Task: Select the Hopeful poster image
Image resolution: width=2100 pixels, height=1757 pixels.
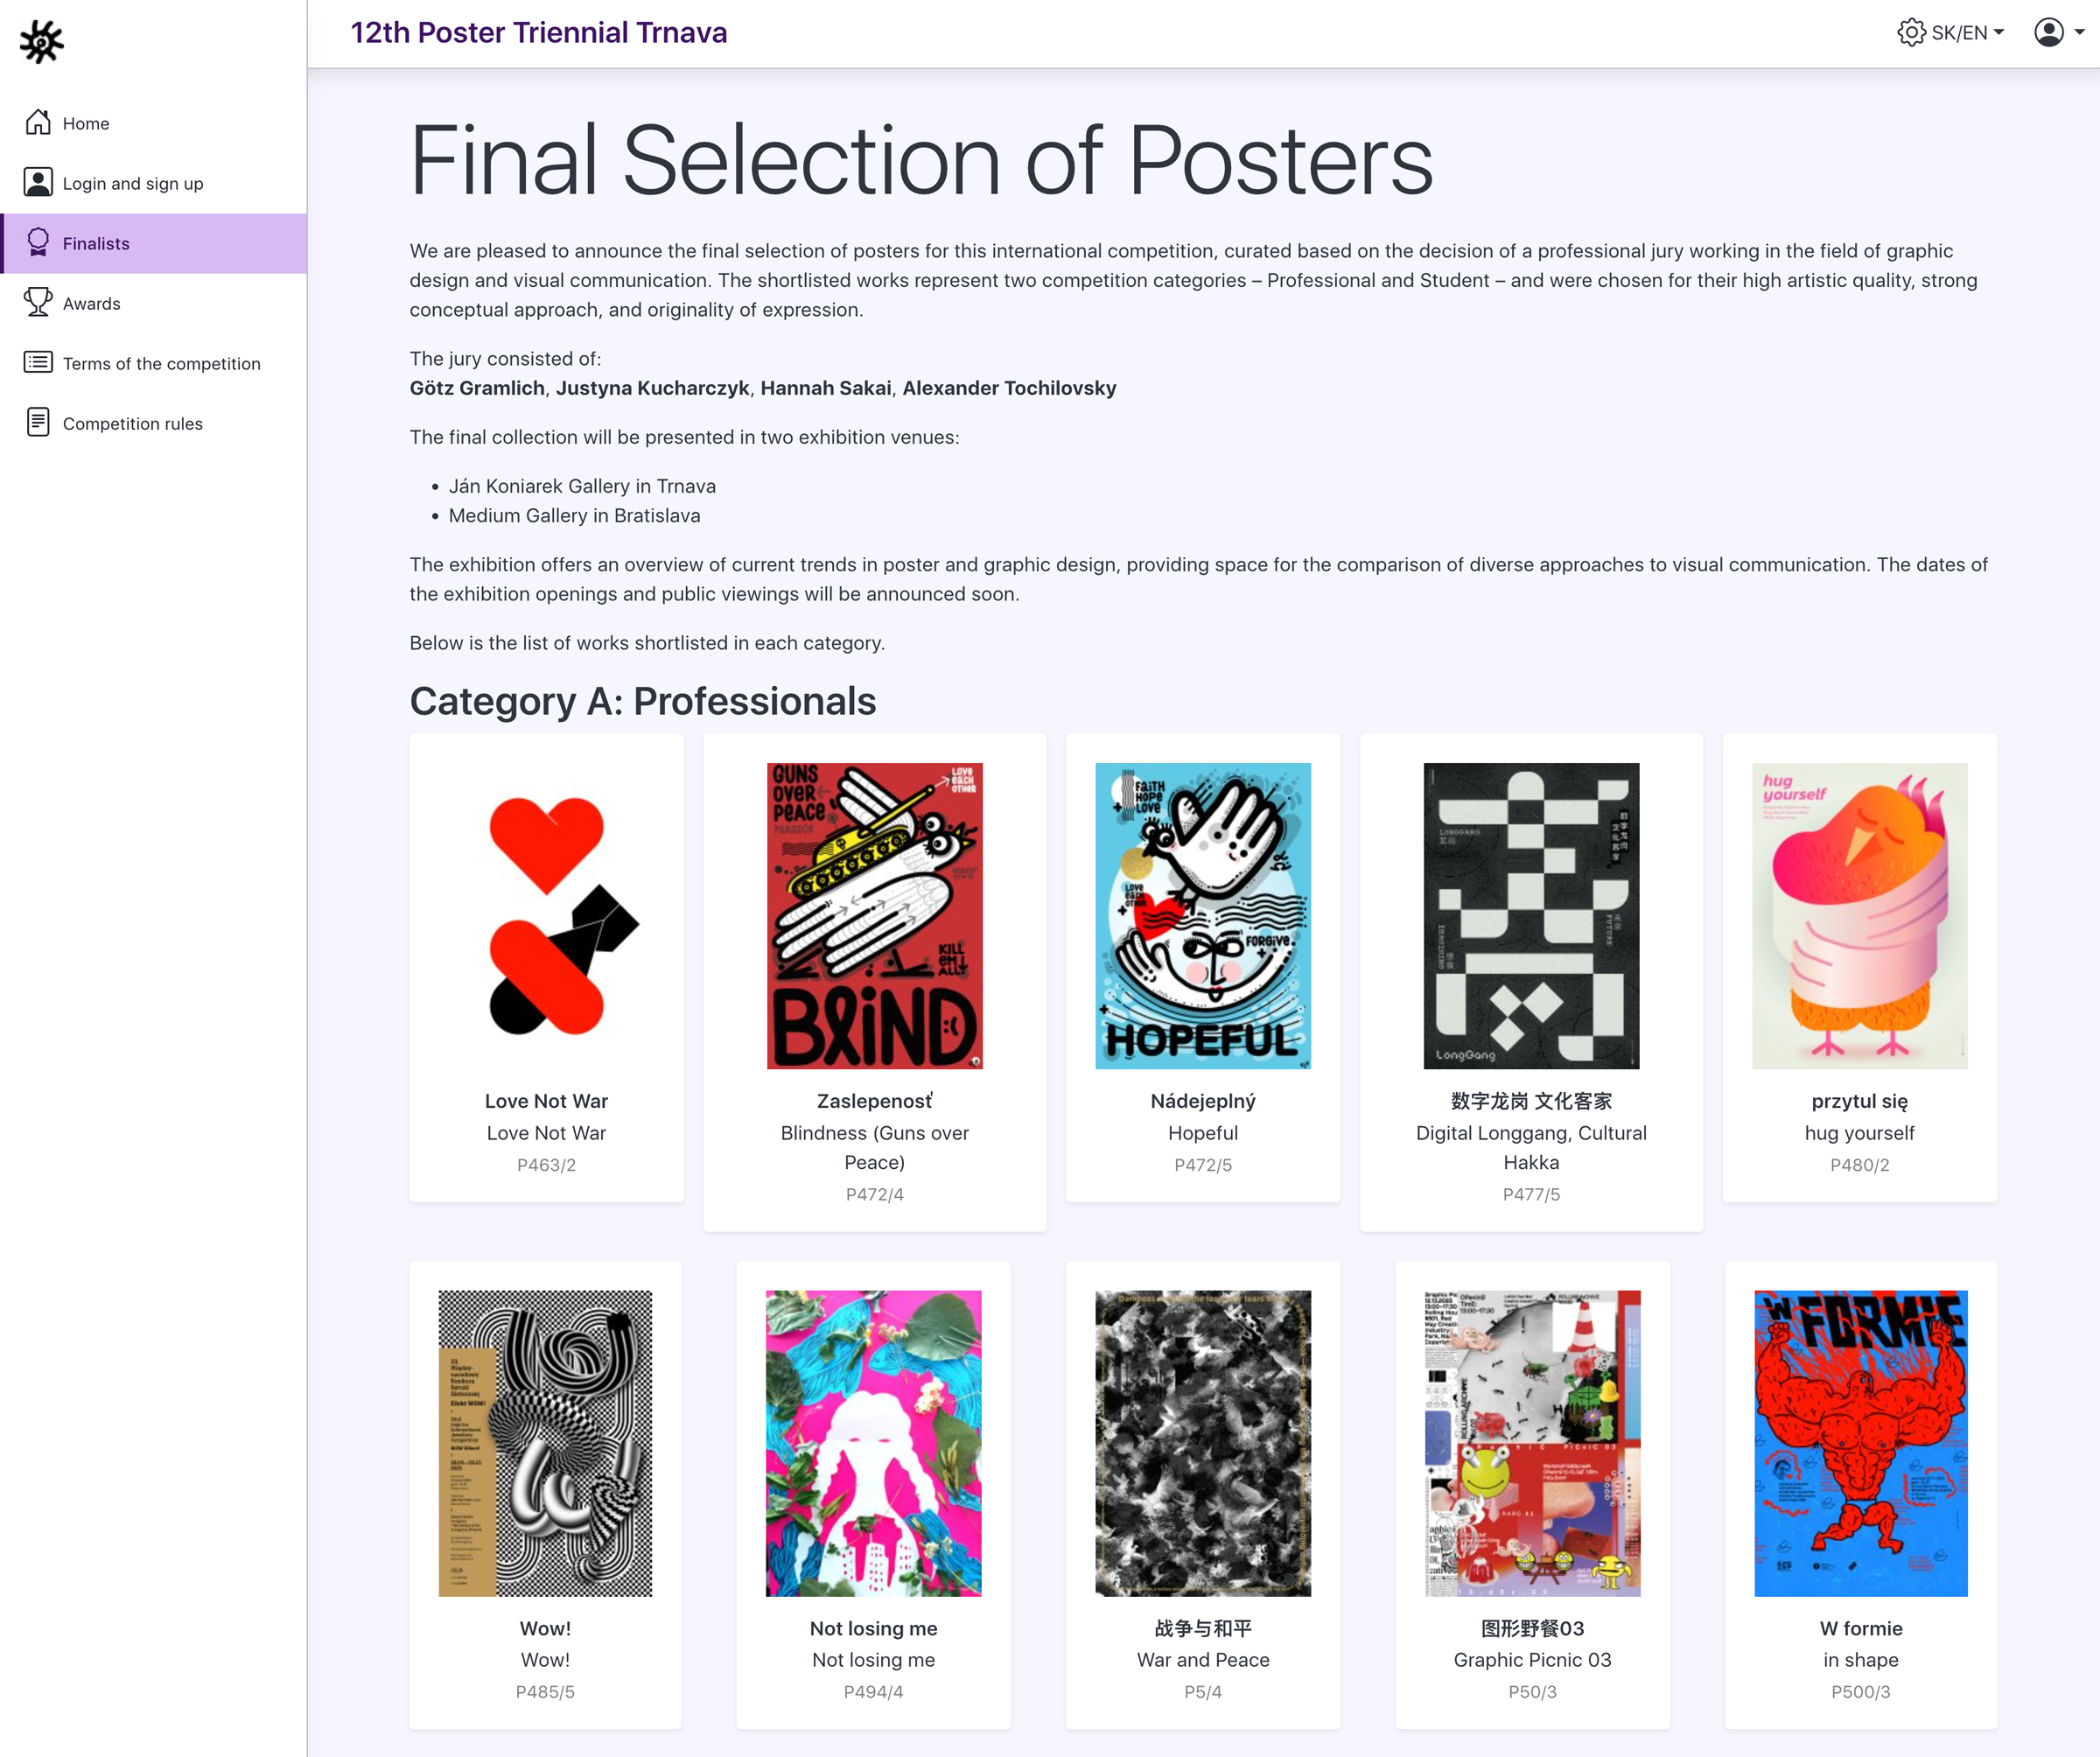Action: point(1202,915)
